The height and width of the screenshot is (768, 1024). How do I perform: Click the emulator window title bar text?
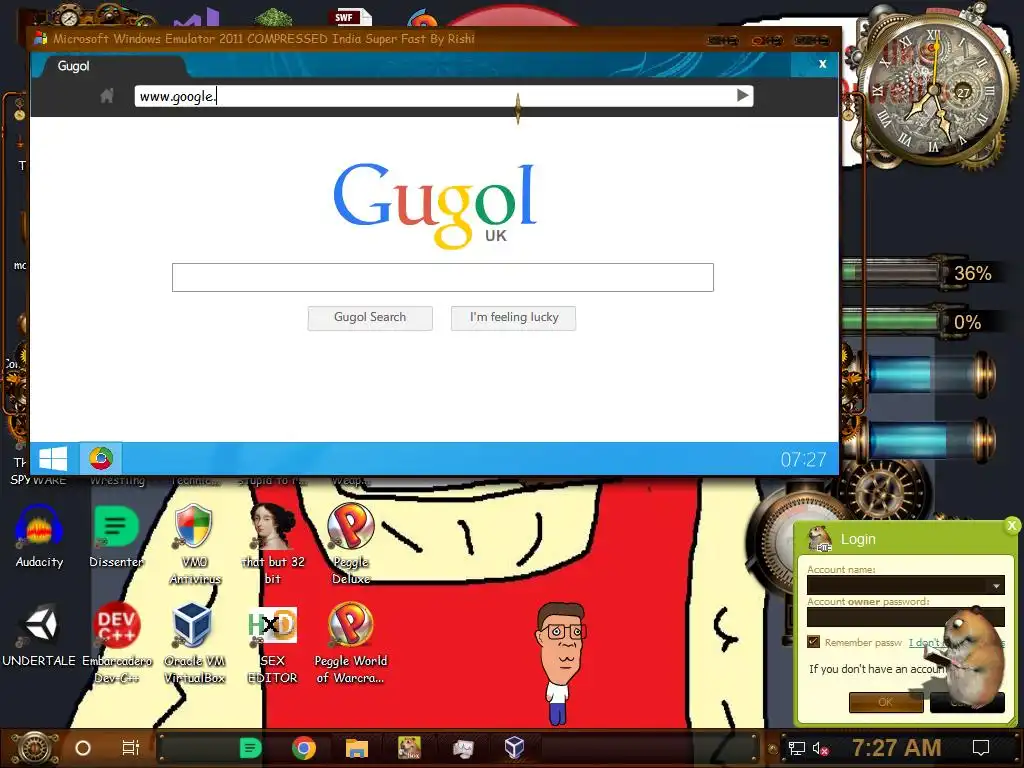pyautogui.click(x=264, y=39)
